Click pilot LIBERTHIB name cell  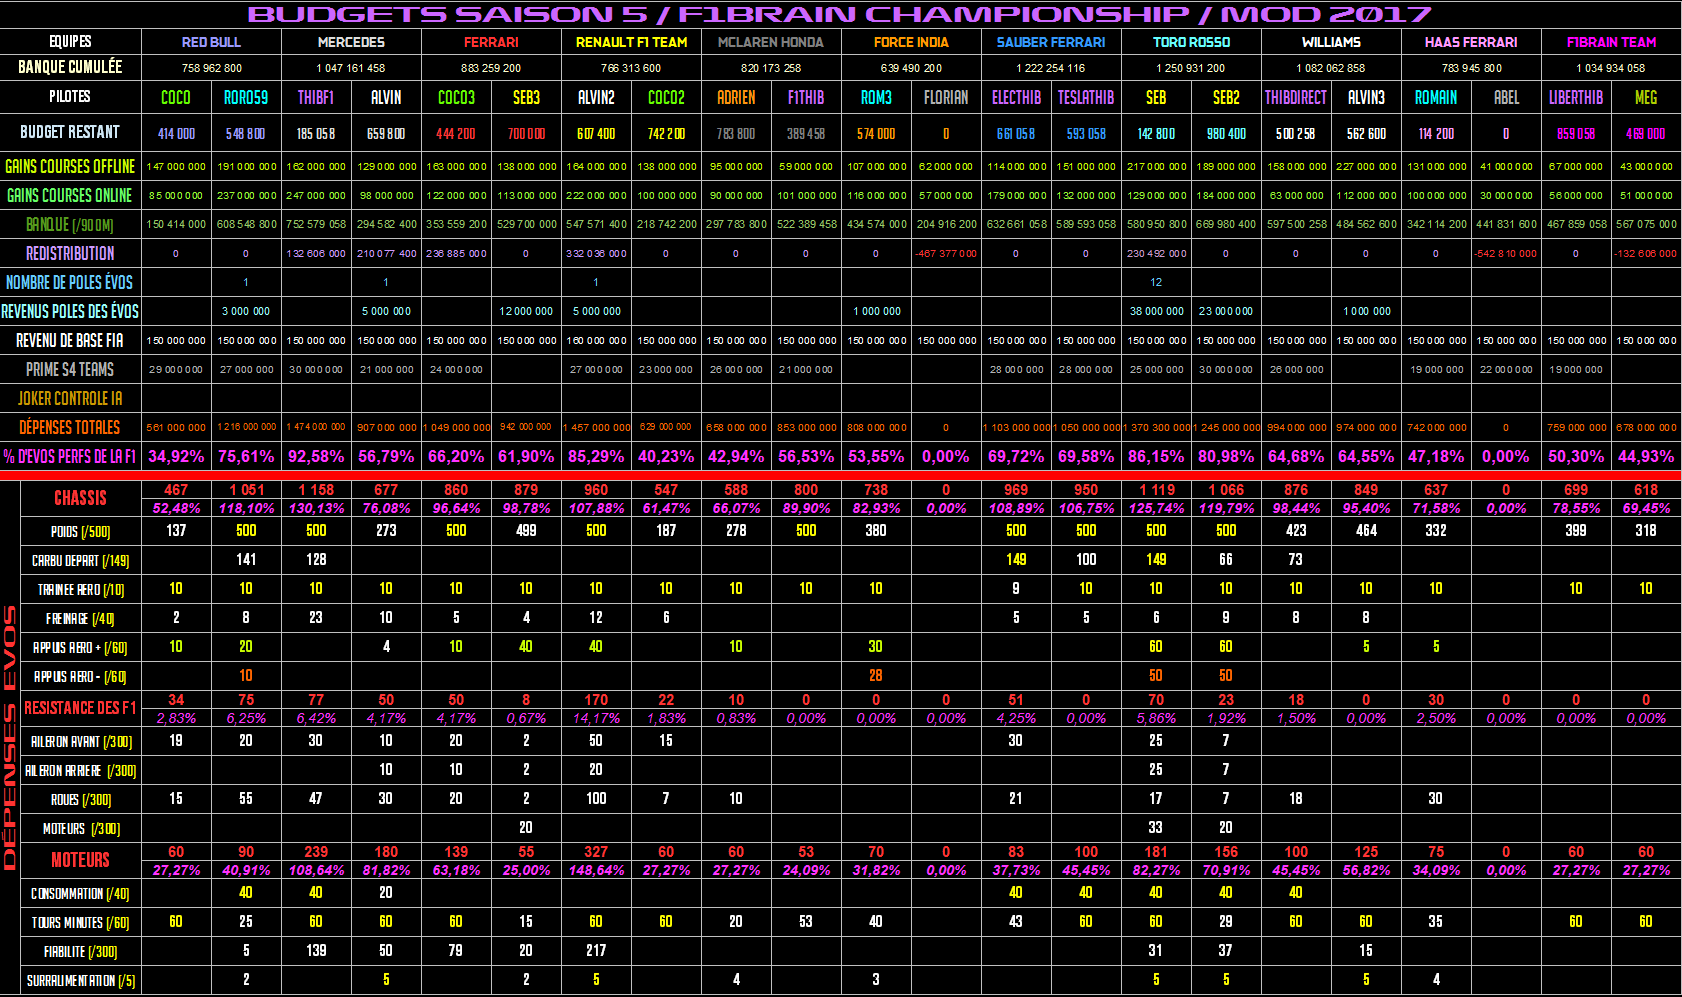[x=1576, y=97]
